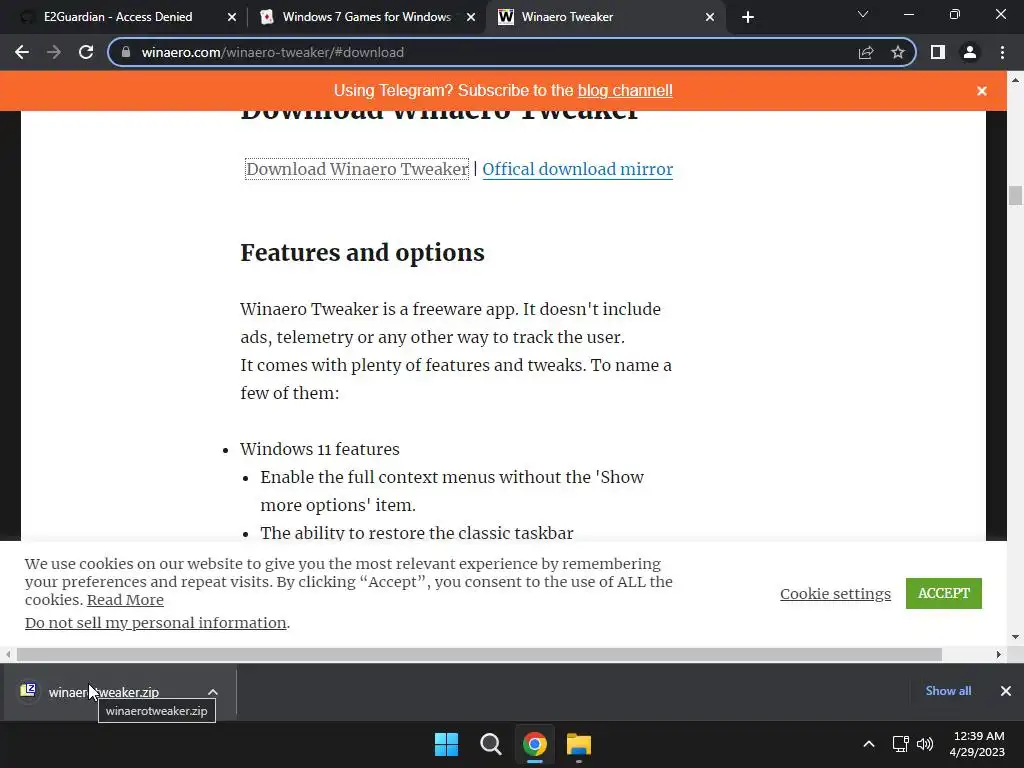Click the Features and options heading
Viewport: 1024px width, 768px height.
pos(362,253)
